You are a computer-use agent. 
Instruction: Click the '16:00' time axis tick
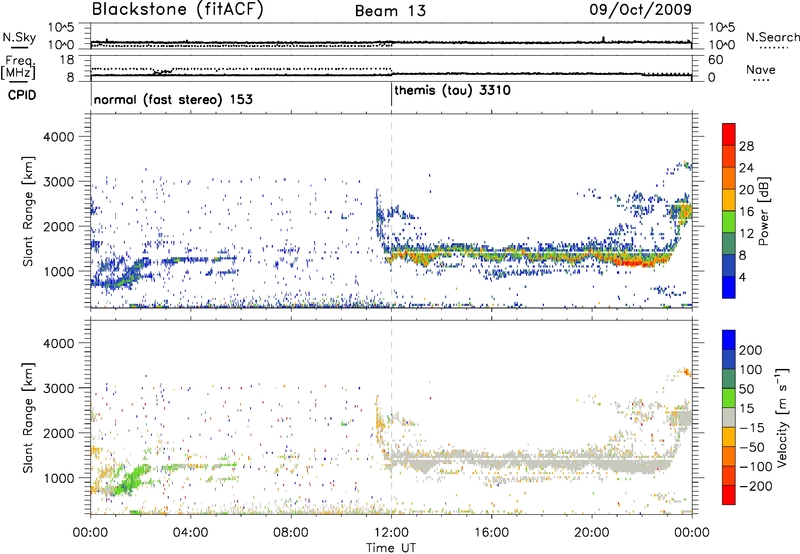[x=491, y=533]
